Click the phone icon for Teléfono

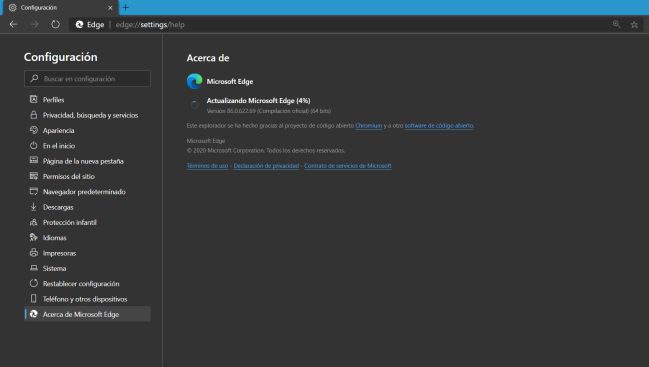click(x=34, y=298)
